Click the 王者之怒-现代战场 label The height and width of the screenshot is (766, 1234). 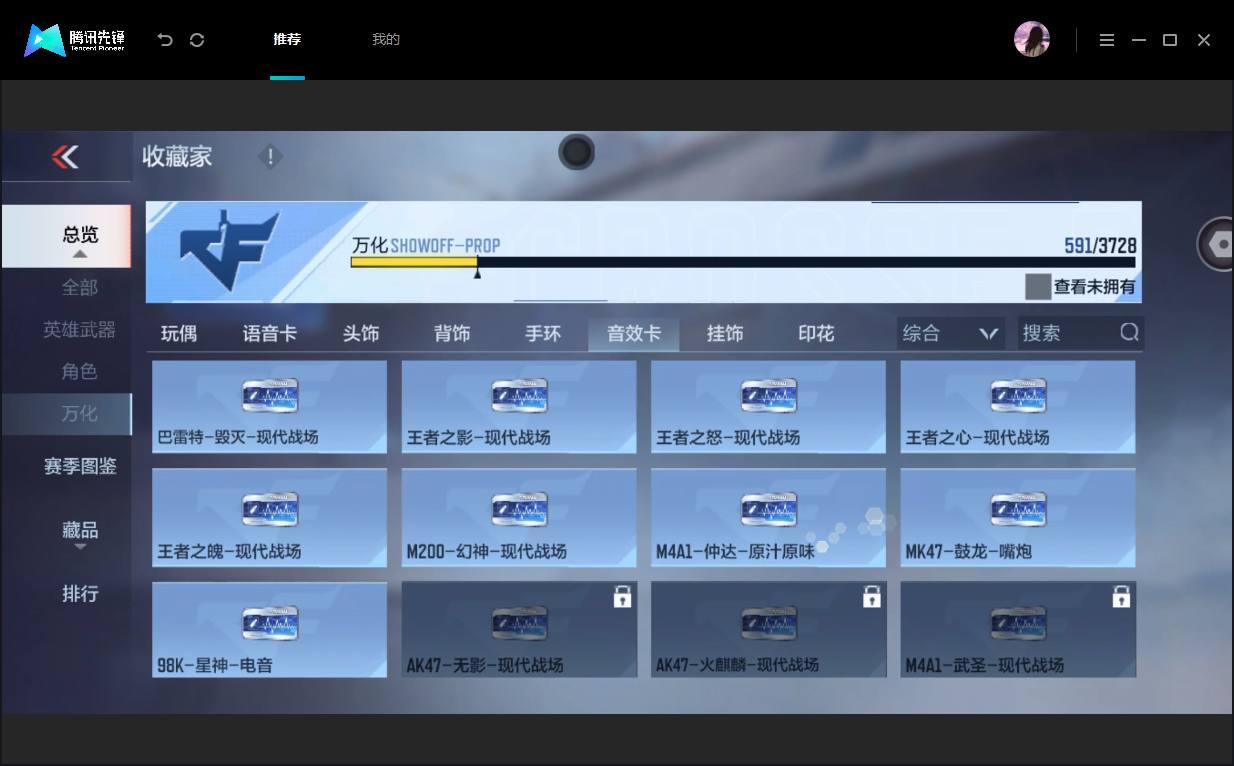click(x=728, y=437)
